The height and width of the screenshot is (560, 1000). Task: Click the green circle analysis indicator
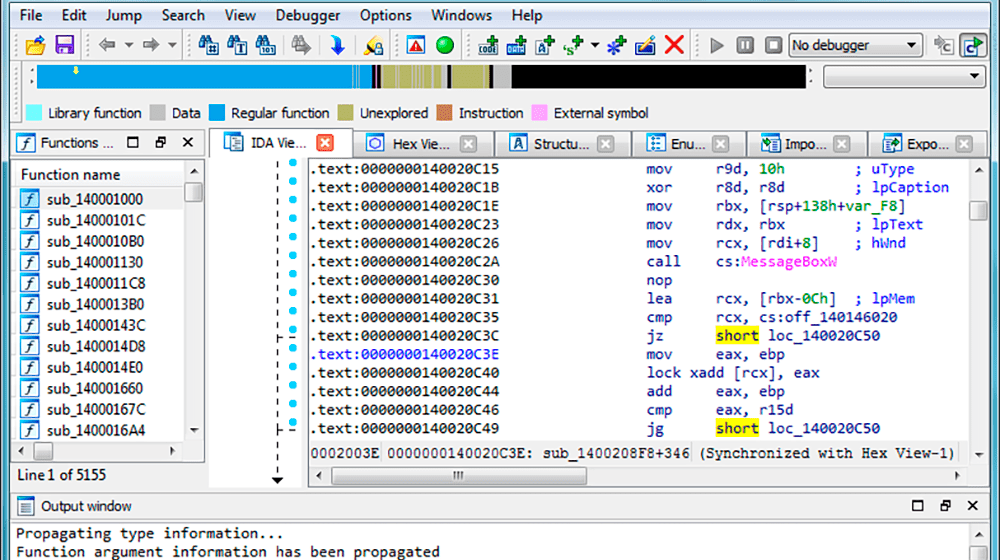(445, 45)
